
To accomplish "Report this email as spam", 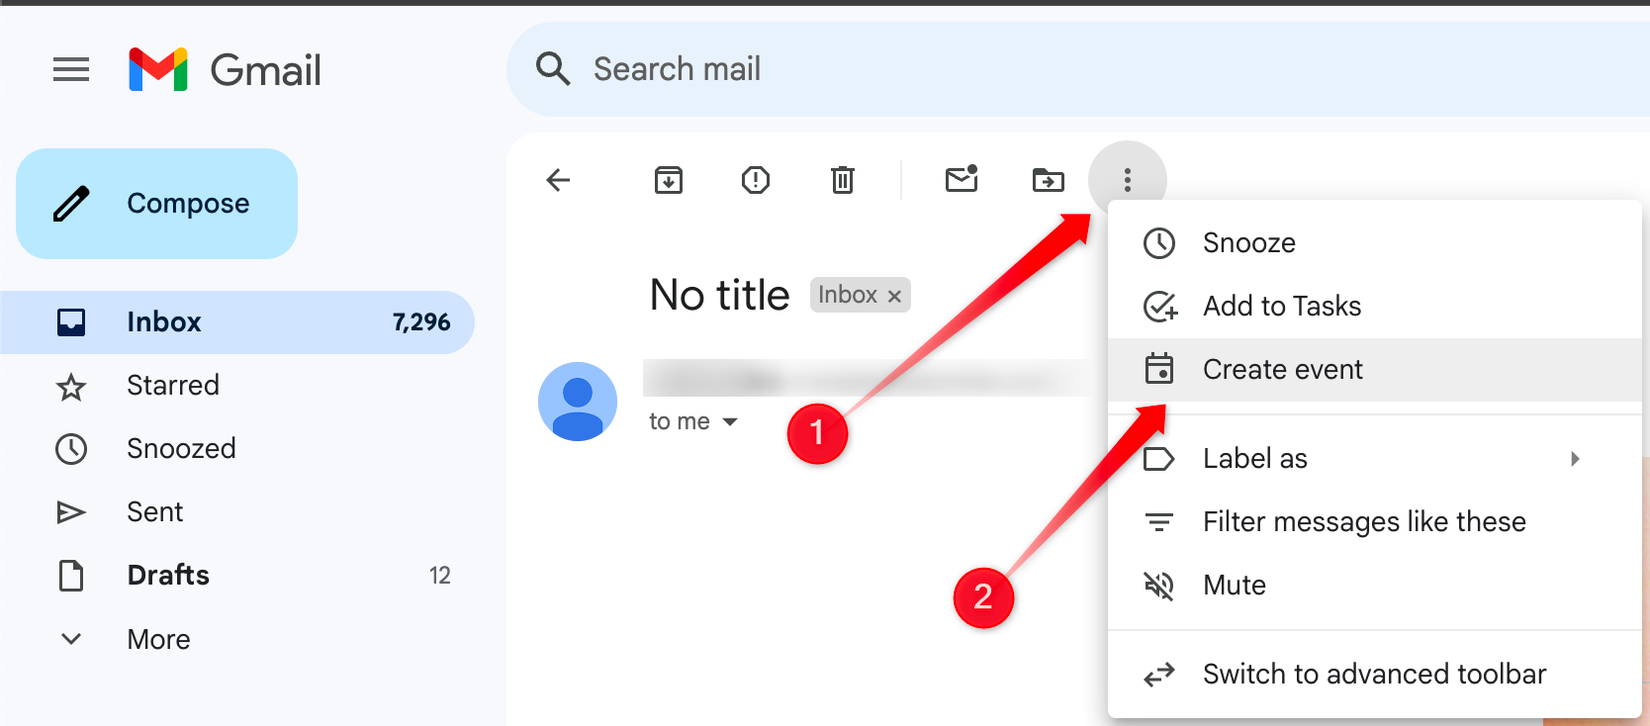I will coord(755,180).
